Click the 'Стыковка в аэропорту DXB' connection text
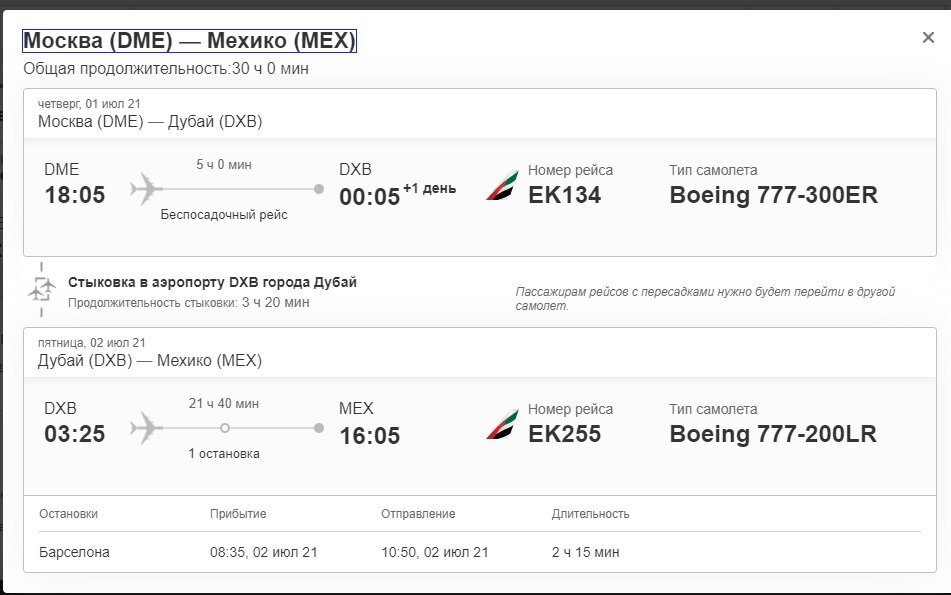Image resolution: width=951 pixels, height=595 pixels. pos(212,282)
